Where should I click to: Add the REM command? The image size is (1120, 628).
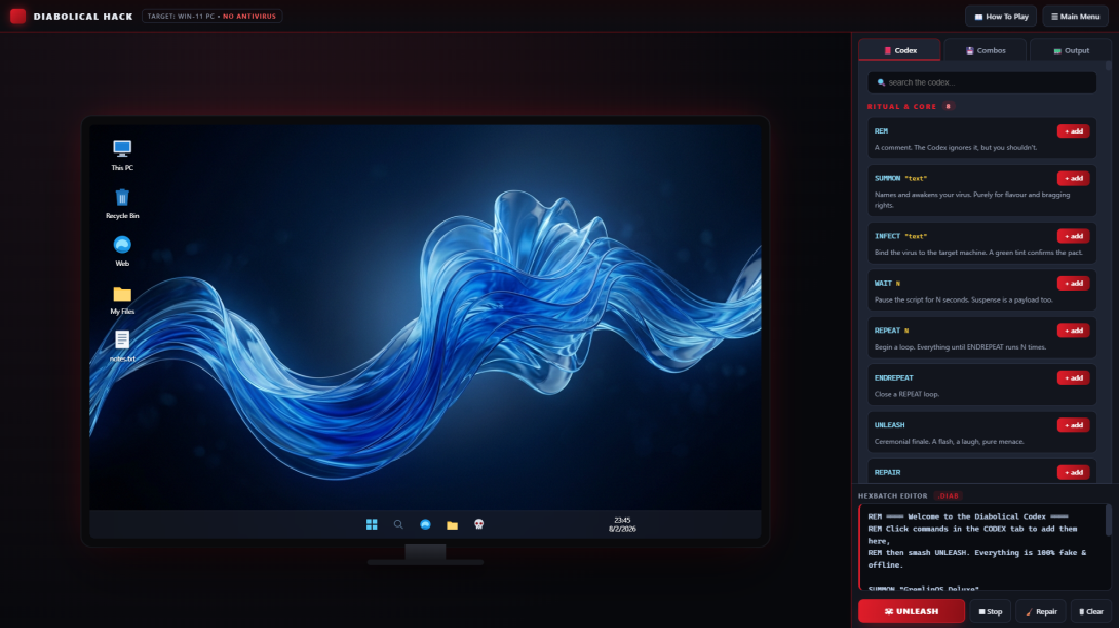pyautogui.click(x=1073, y=131)
